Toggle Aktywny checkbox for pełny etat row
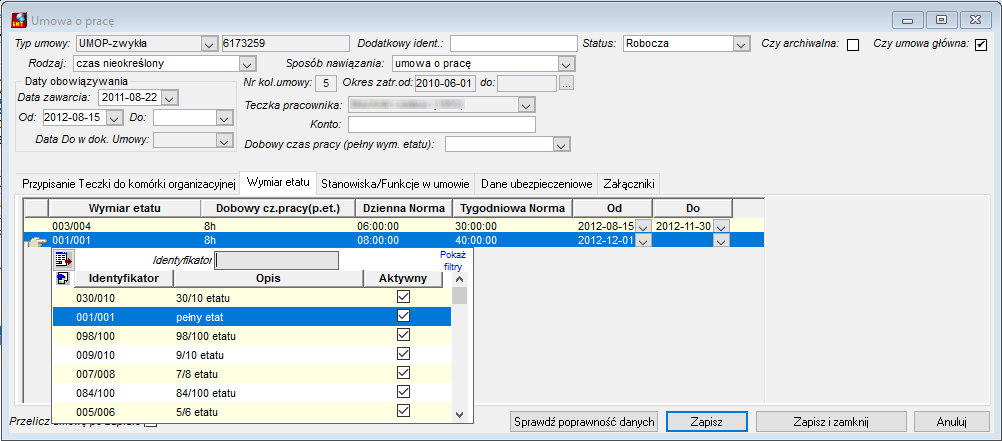The width and height of the screenshot is (1002, 441). point(403,316)
